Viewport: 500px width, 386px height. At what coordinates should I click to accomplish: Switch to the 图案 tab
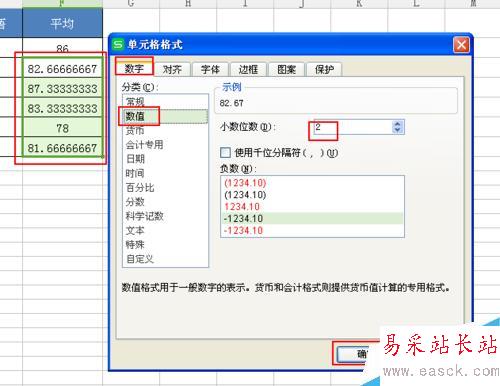[286, 69]
